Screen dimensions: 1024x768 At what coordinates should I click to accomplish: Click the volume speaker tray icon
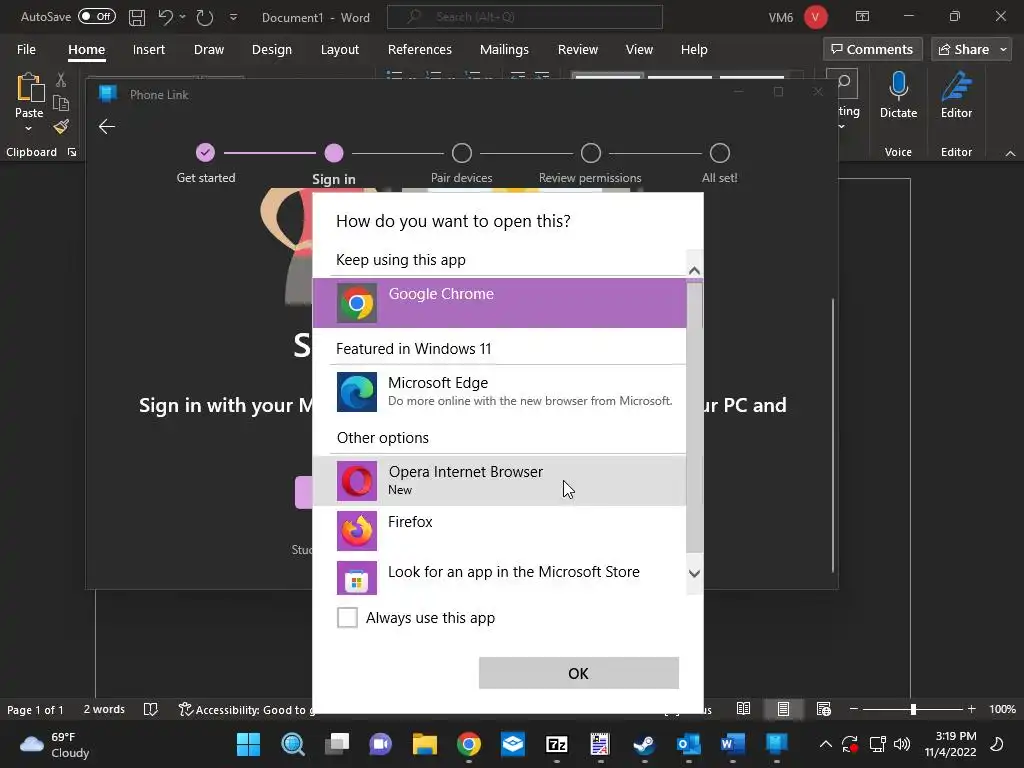(902, 744)
